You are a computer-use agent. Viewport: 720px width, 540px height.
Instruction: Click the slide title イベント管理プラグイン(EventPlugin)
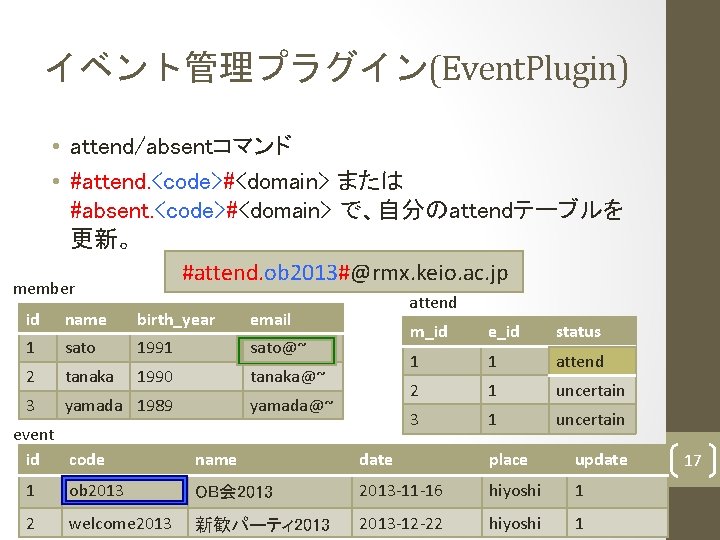pos(337,68)
